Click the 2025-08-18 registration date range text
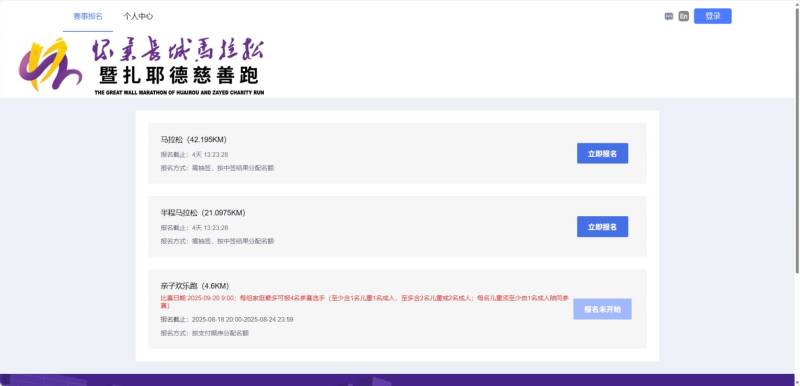This screenshot has width=800, height=386. pos(242,320)
